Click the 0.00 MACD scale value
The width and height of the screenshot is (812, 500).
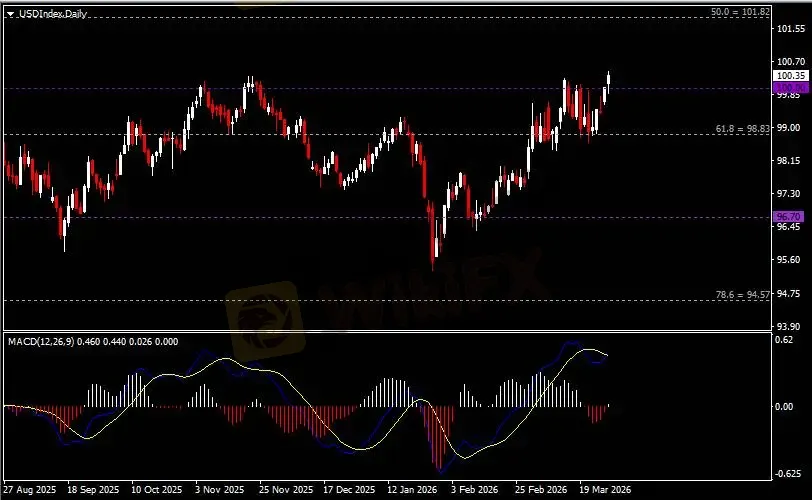click(785, 407)
